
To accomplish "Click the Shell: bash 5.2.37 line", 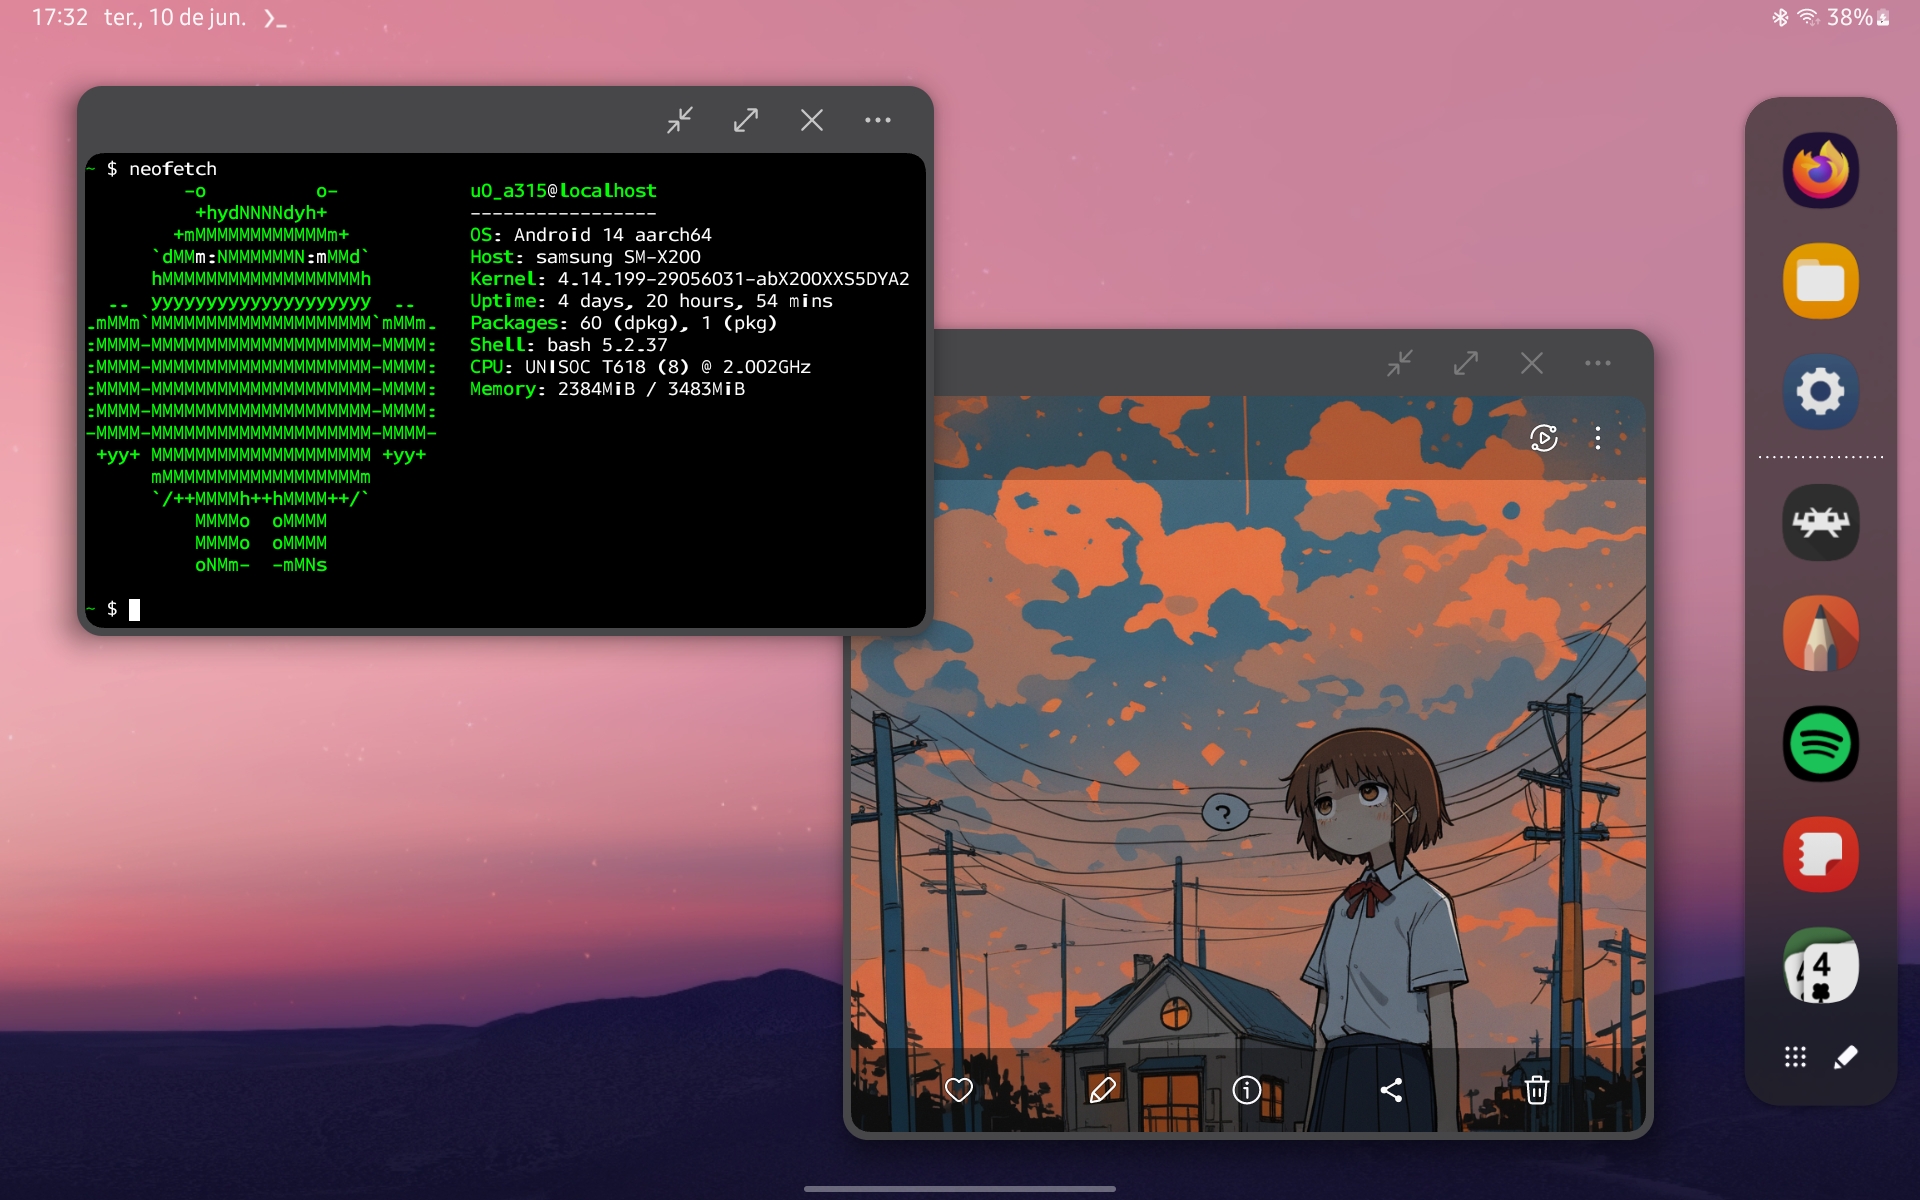I will (x=568, y=345).
